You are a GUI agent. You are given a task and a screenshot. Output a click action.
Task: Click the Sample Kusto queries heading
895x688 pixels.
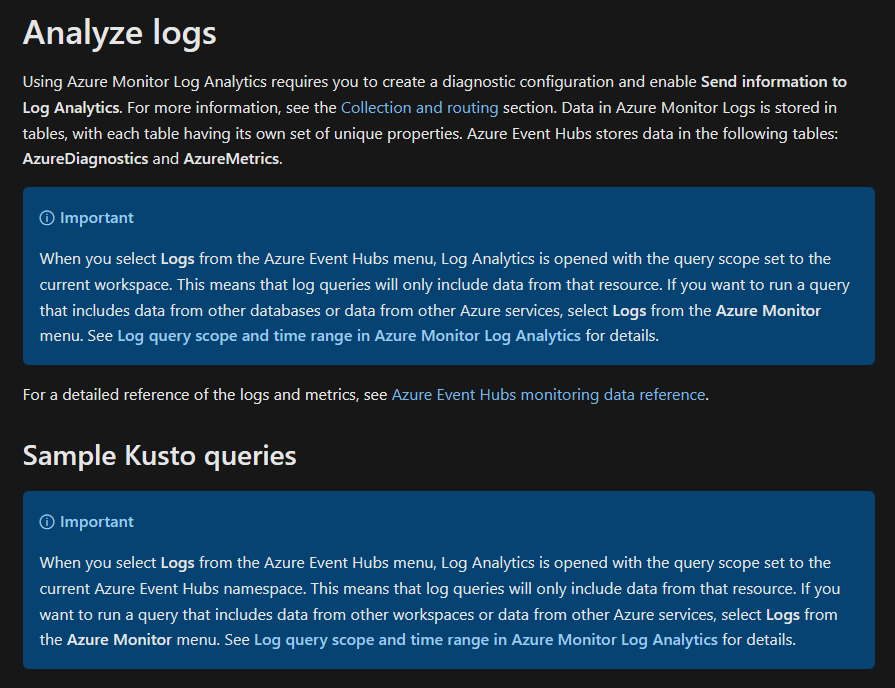coord(159,455)
